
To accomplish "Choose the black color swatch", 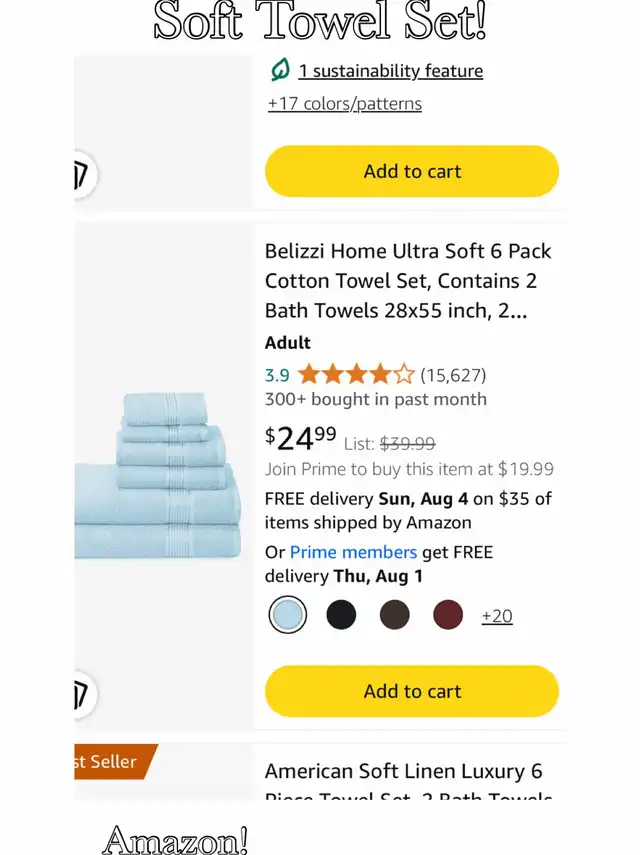I will 341,615.
